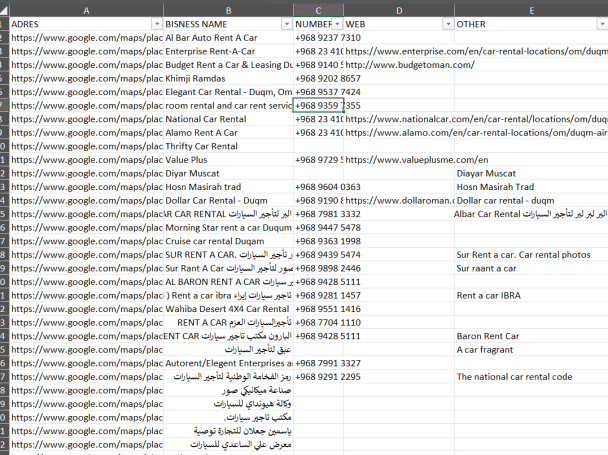The image size is (608, 455).
Task: Select column C header
Action: [318, 10]
